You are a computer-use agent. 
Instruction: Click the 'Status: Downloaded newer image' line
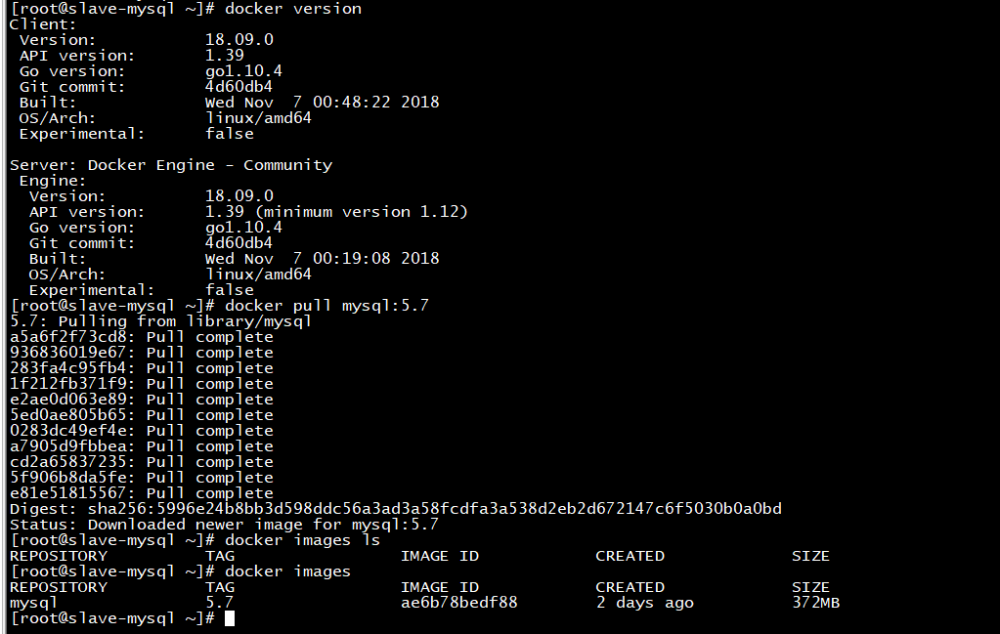click(x=223, y=524)
